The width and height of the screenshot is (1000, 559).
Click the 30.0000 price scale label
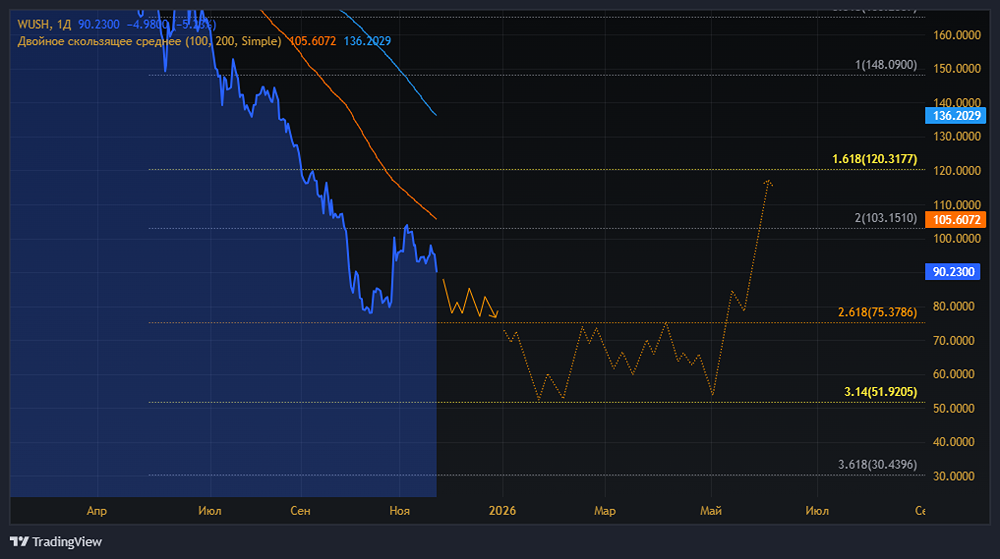(953, 476)
